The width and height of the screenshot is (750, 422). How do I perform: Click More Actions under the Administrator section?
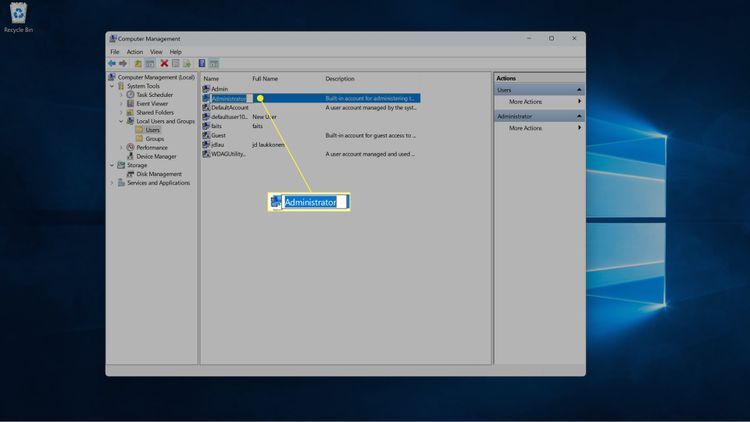(525, 128)
